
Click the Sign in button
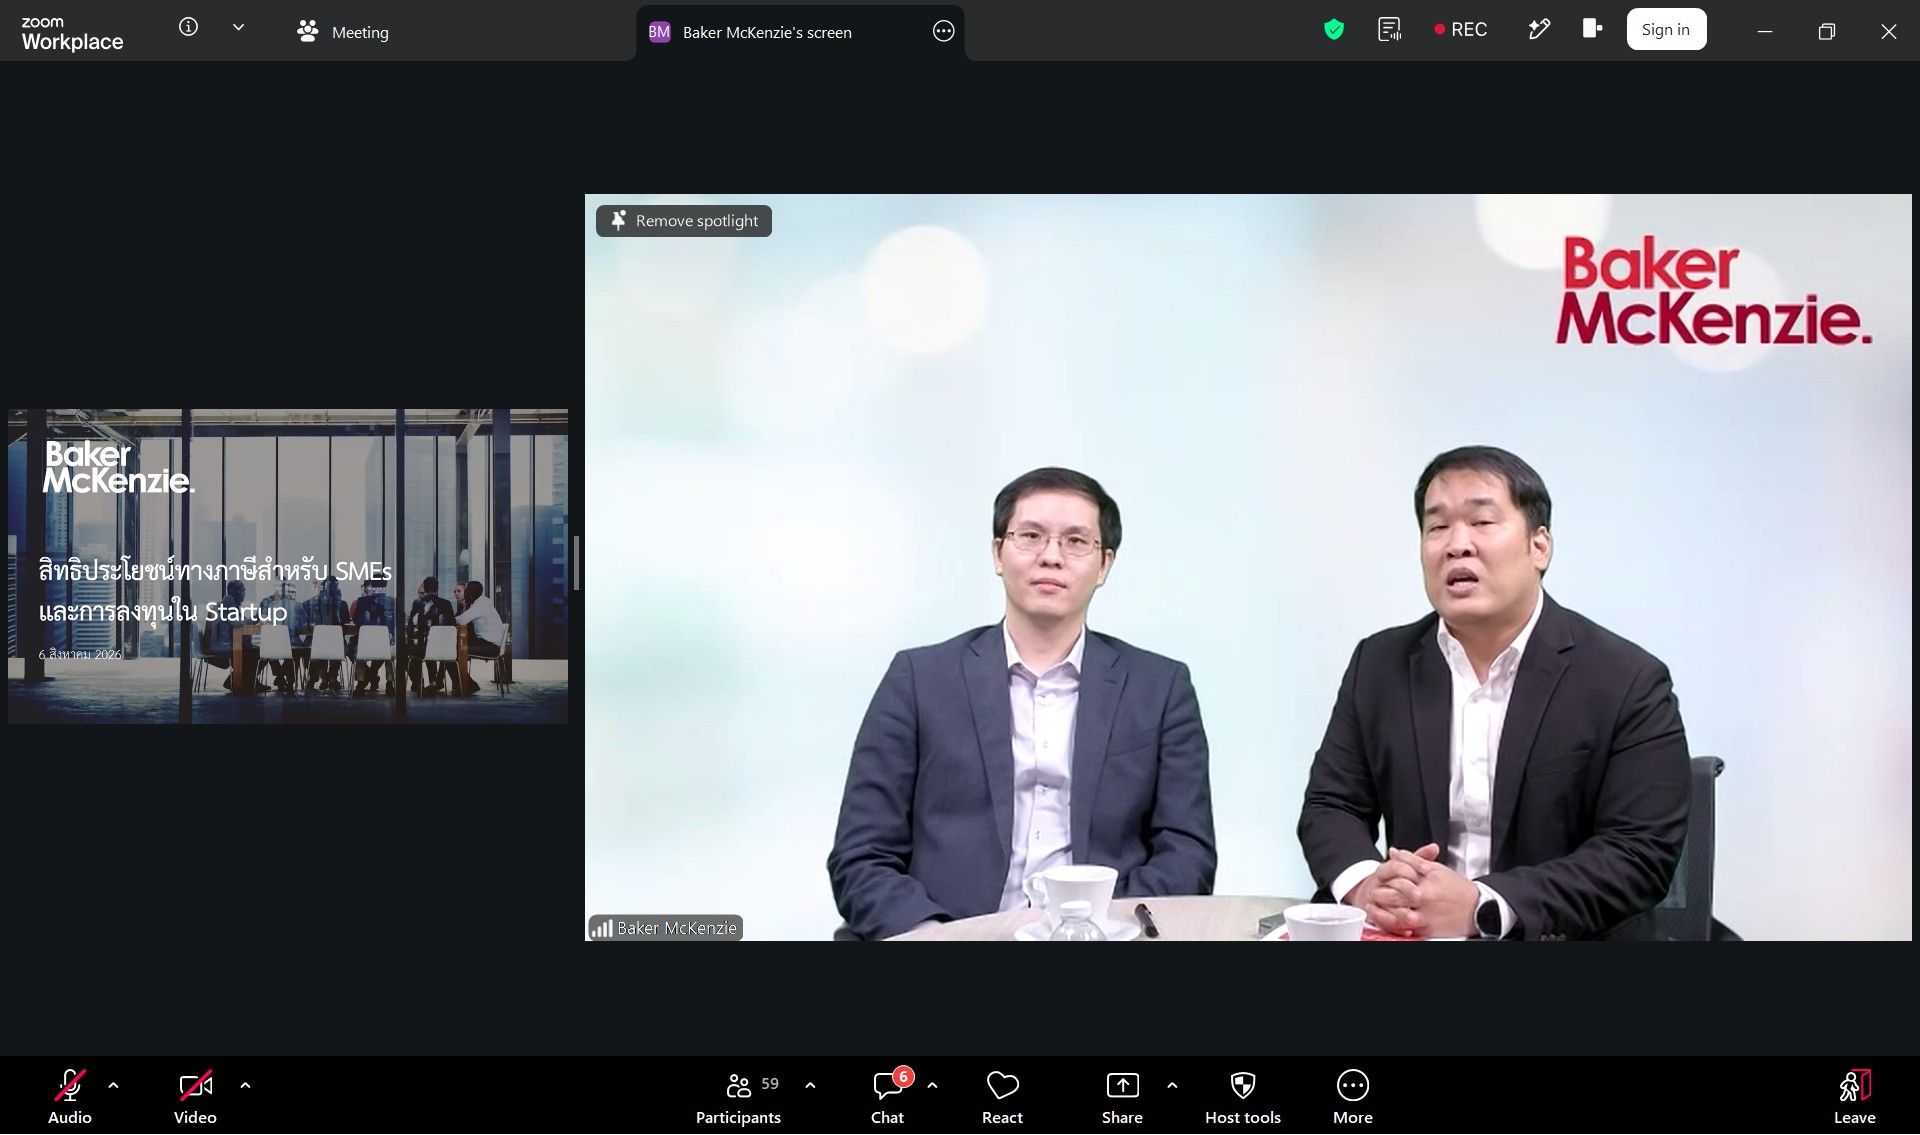click(1666, 30)
